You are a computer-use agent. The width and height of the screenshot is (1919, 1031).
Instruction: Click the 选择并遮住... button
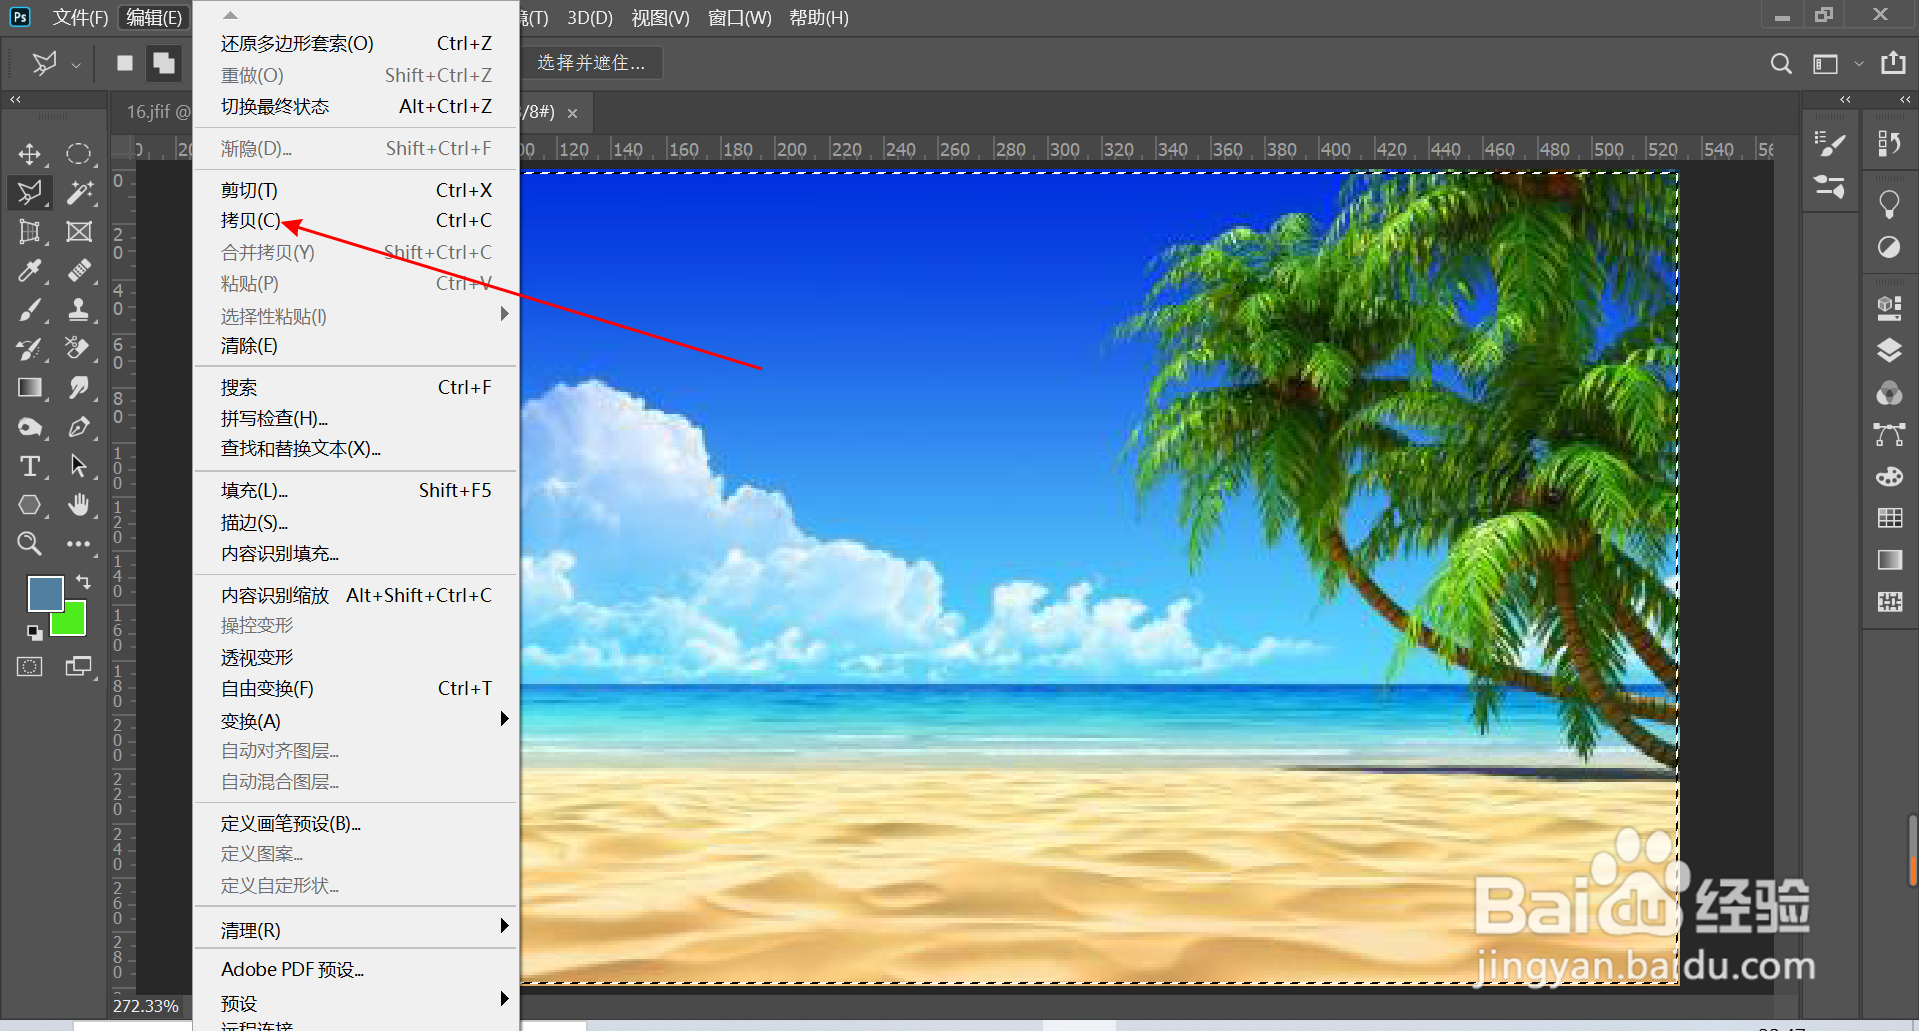tap(591, 63)
